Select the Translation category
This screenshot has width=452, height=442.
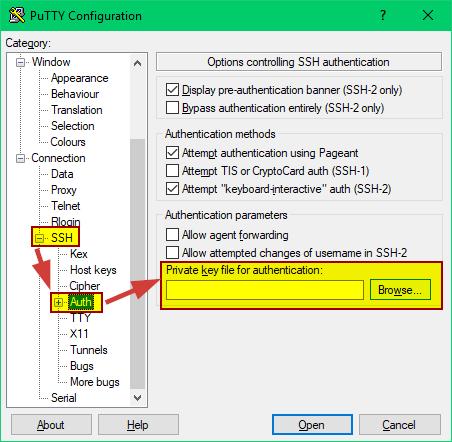click(x=77, y=110)
